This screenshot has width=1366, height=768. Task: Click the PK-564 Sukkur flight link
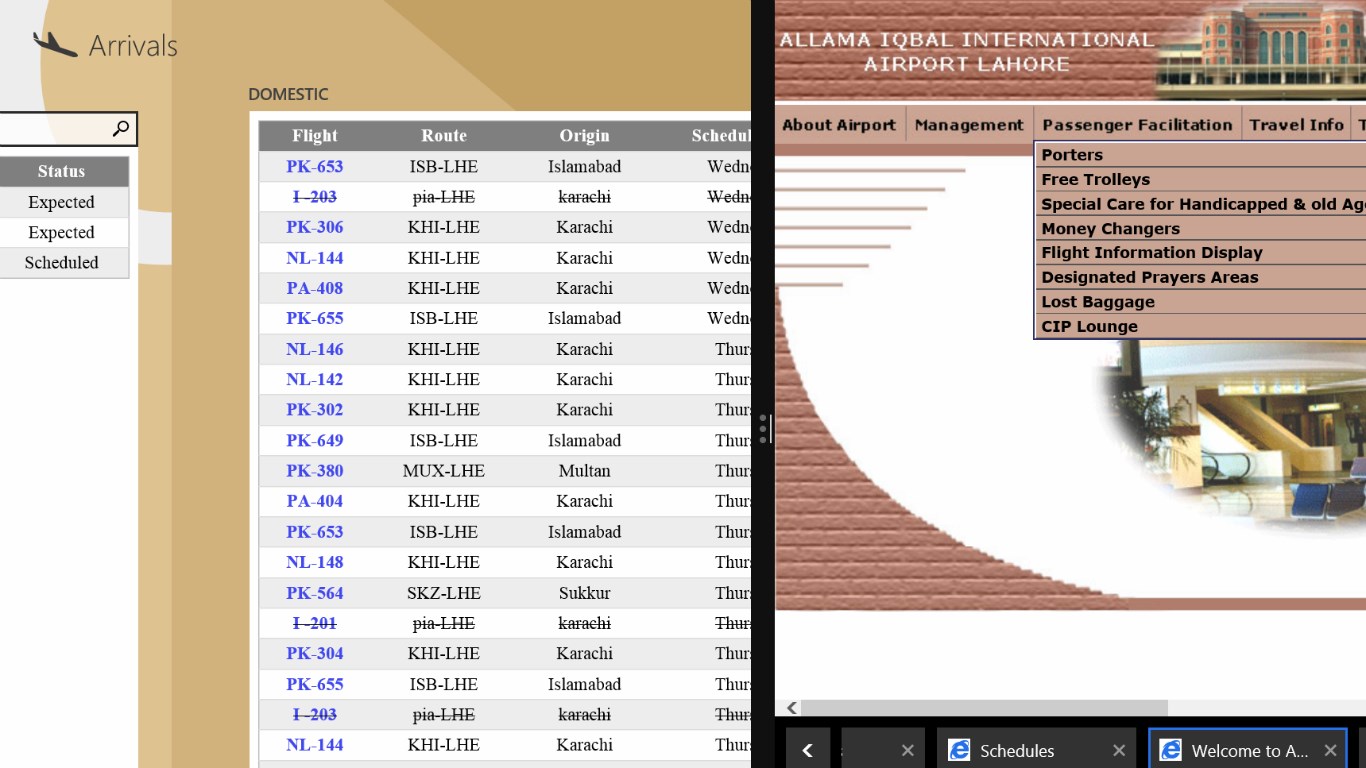pos(314,593)
